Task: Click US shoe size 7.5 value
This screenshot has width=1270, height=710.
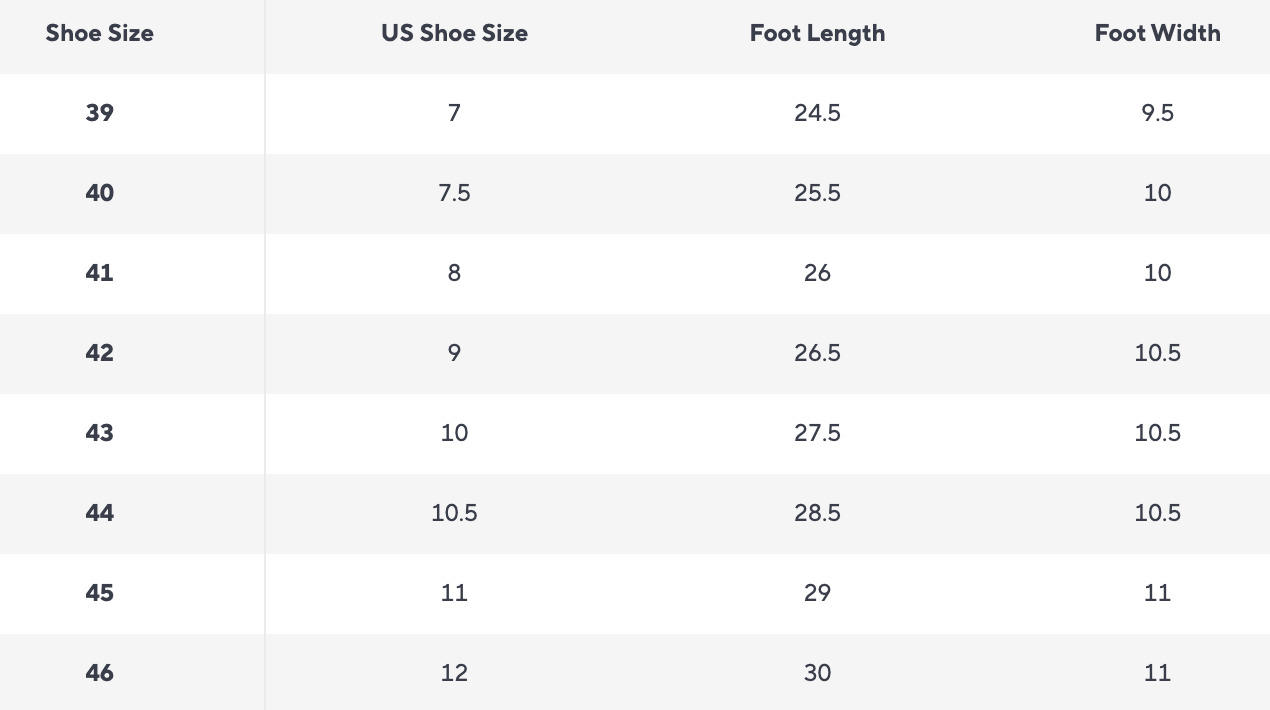Action: (x=454, y=193)
